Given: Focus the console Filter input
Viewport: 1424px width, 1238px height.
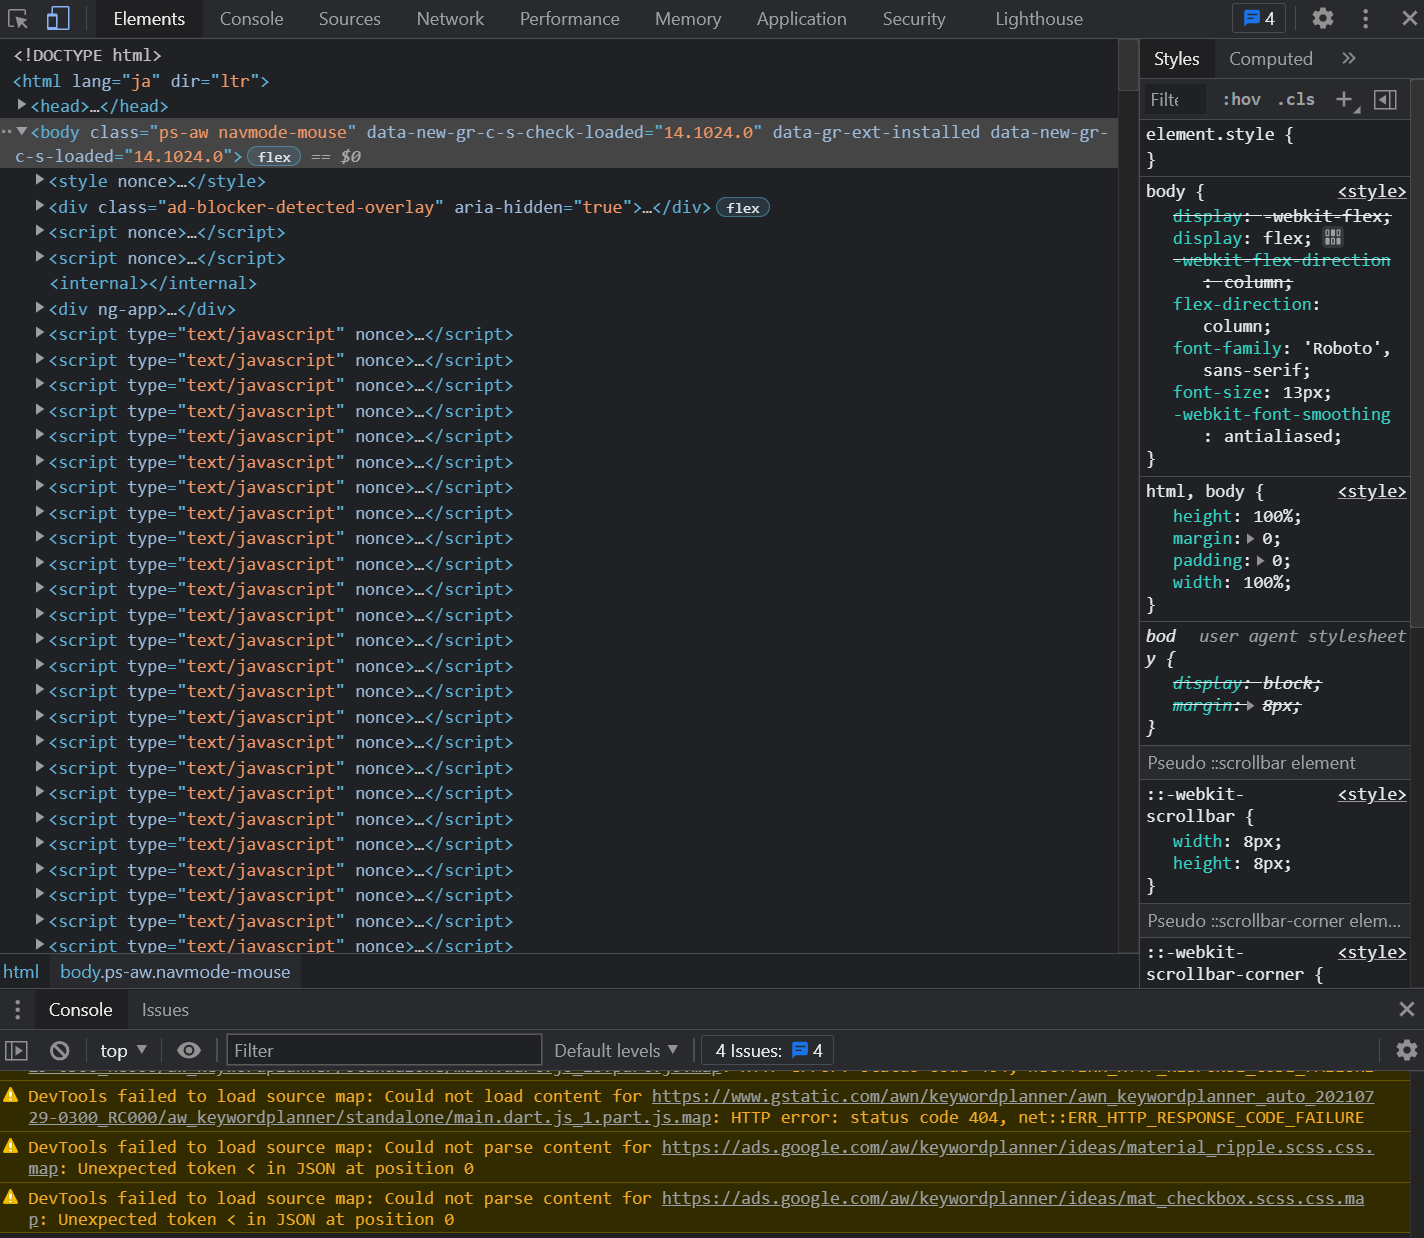Looking at the screenshot, I should (384, 1050).
